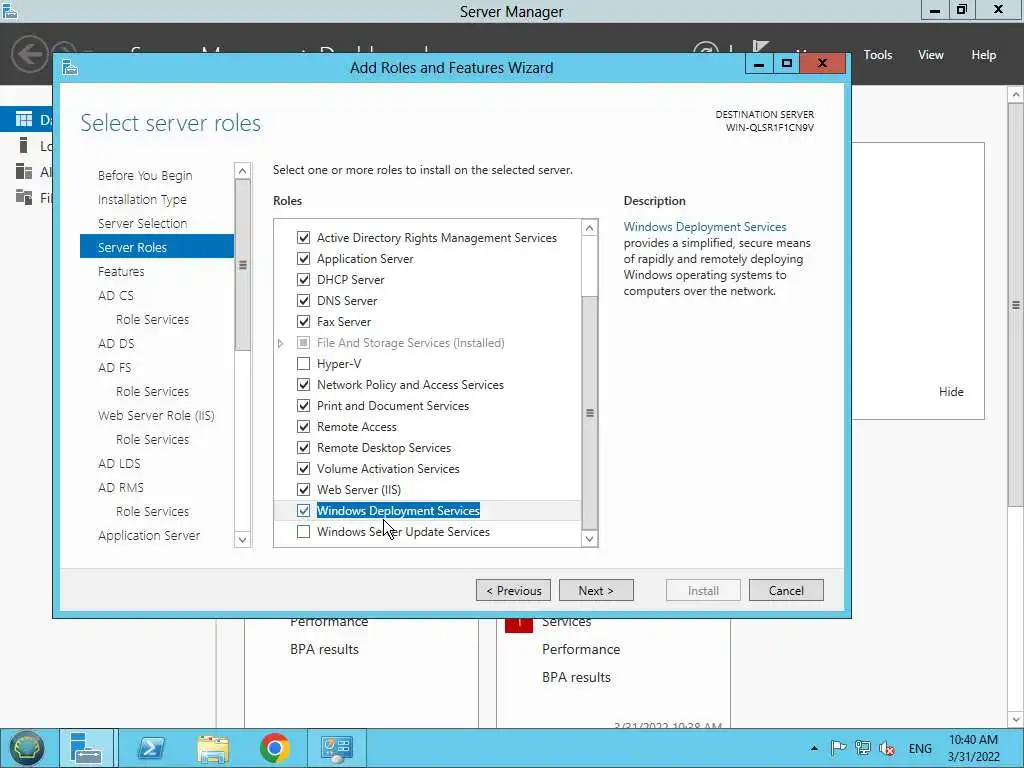The height and width of the screenshot is (768, 1024).
Task: Uncheck the DHCP Server role
Action: click(303, 280)
